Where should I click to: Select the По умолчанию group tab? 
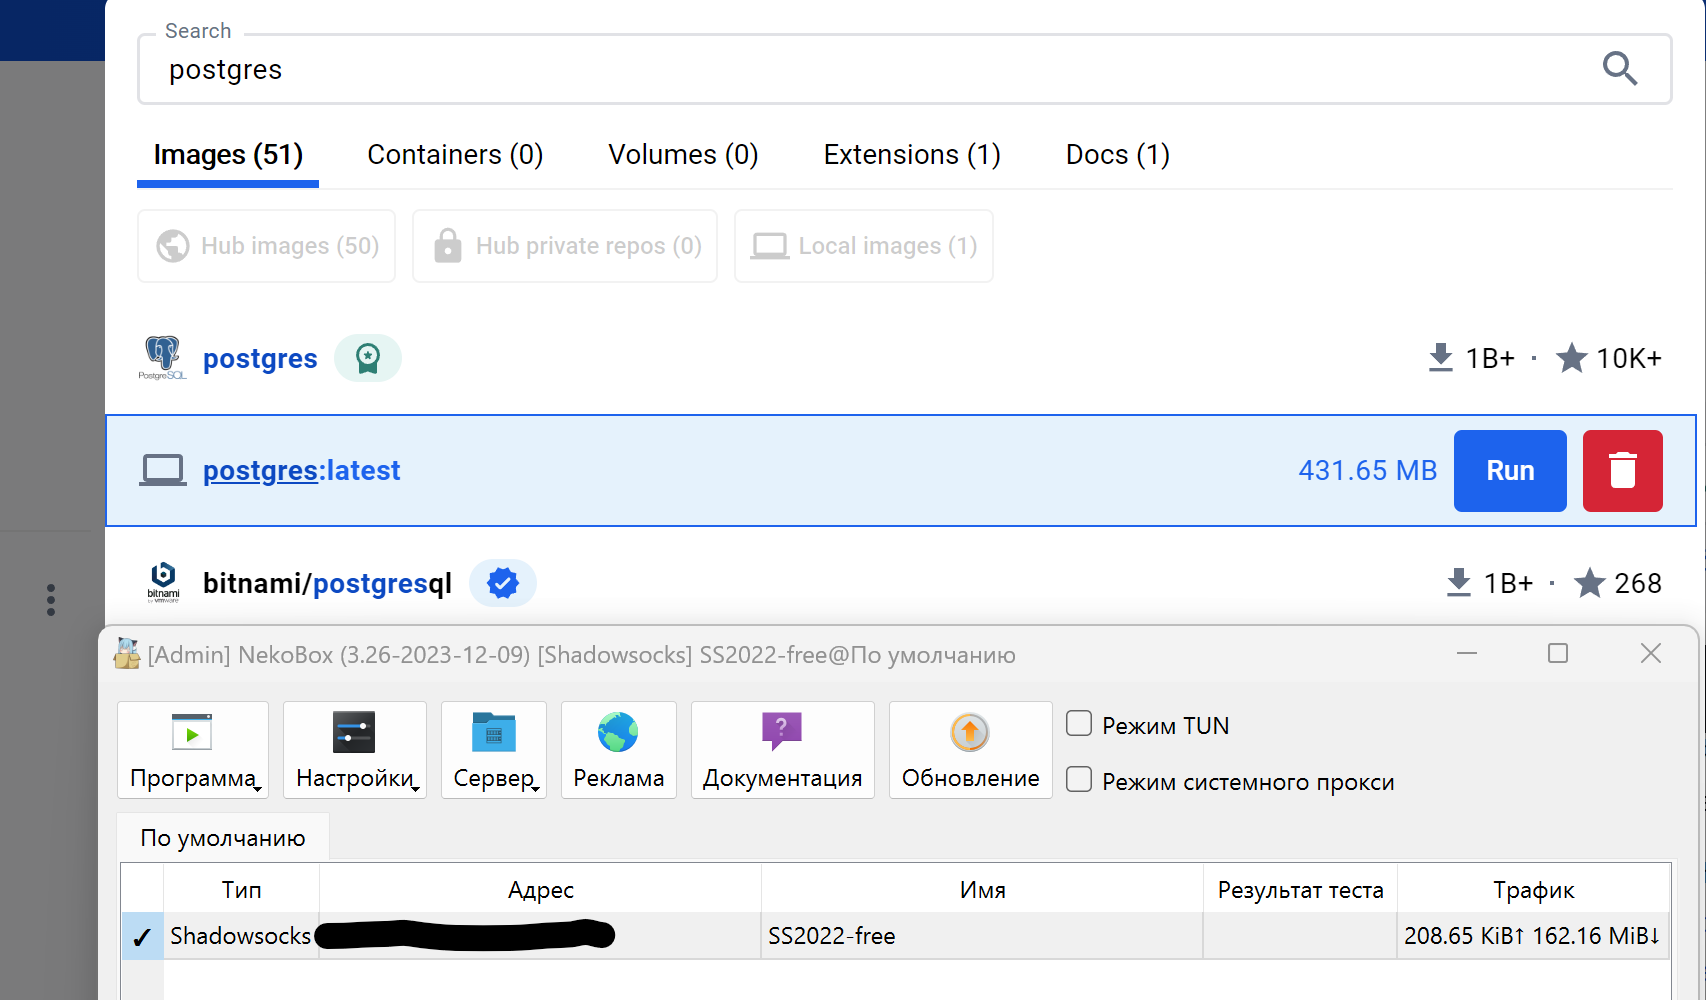223,838
